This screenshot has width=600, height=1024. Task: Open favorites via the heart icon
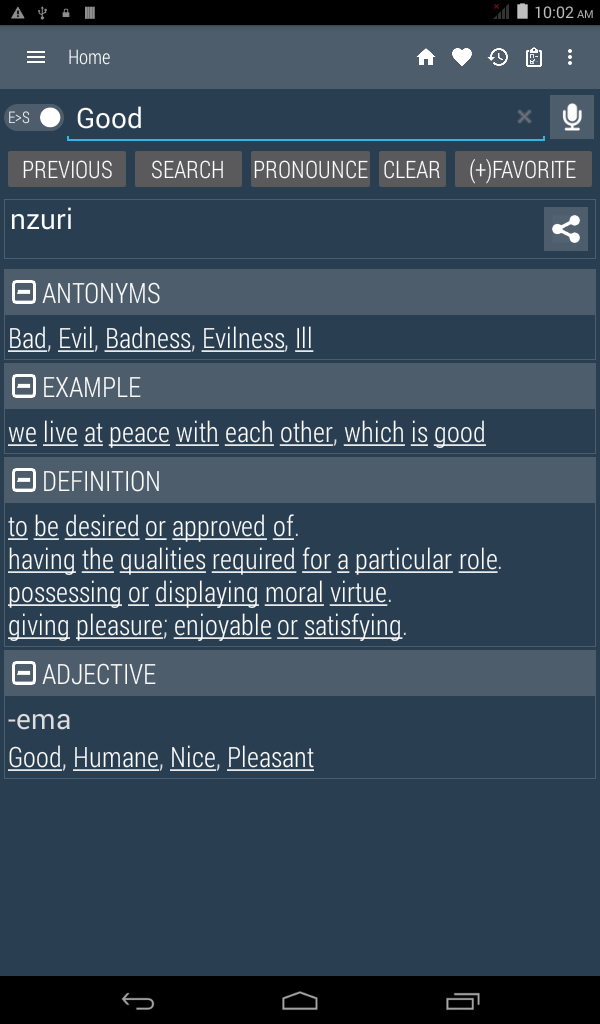point(461,58)
